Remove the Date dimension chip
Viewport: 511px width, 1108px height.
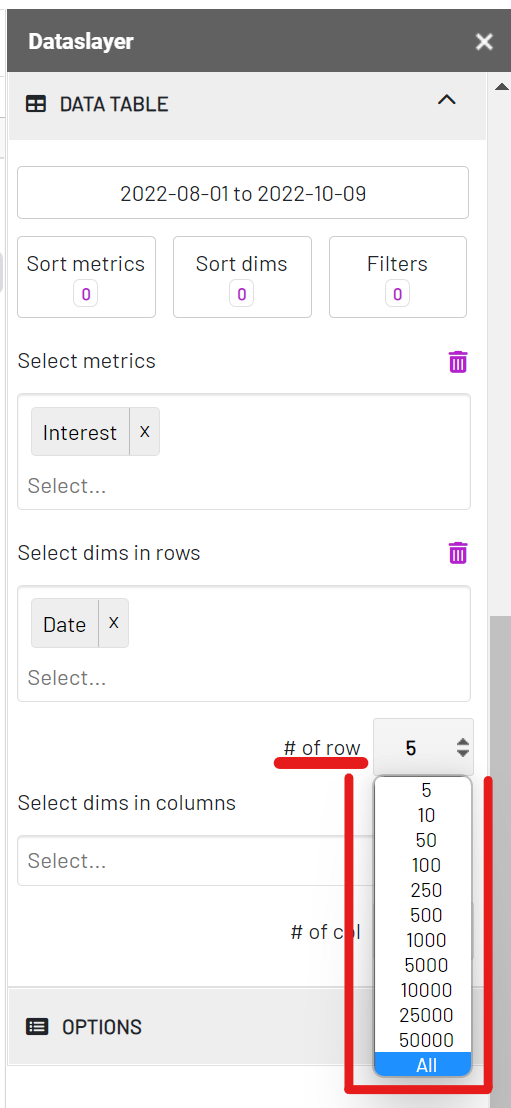tap(113, 623)
